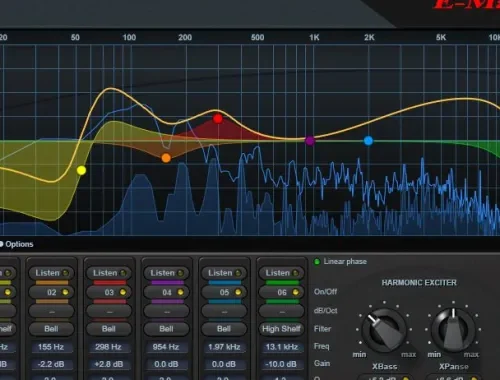Click the '100' frequency scale label
This screenshot has height=380, width=500.
click(x=129, y=37)
